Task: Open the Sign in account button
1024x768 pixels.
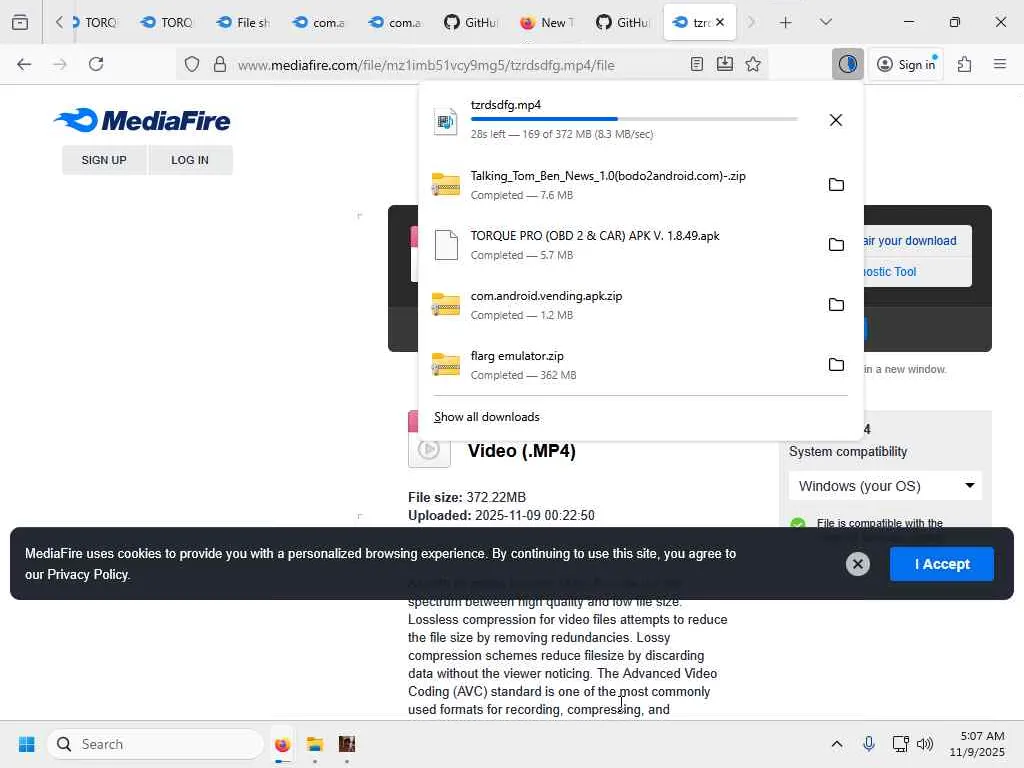Action: coord(906,64)
